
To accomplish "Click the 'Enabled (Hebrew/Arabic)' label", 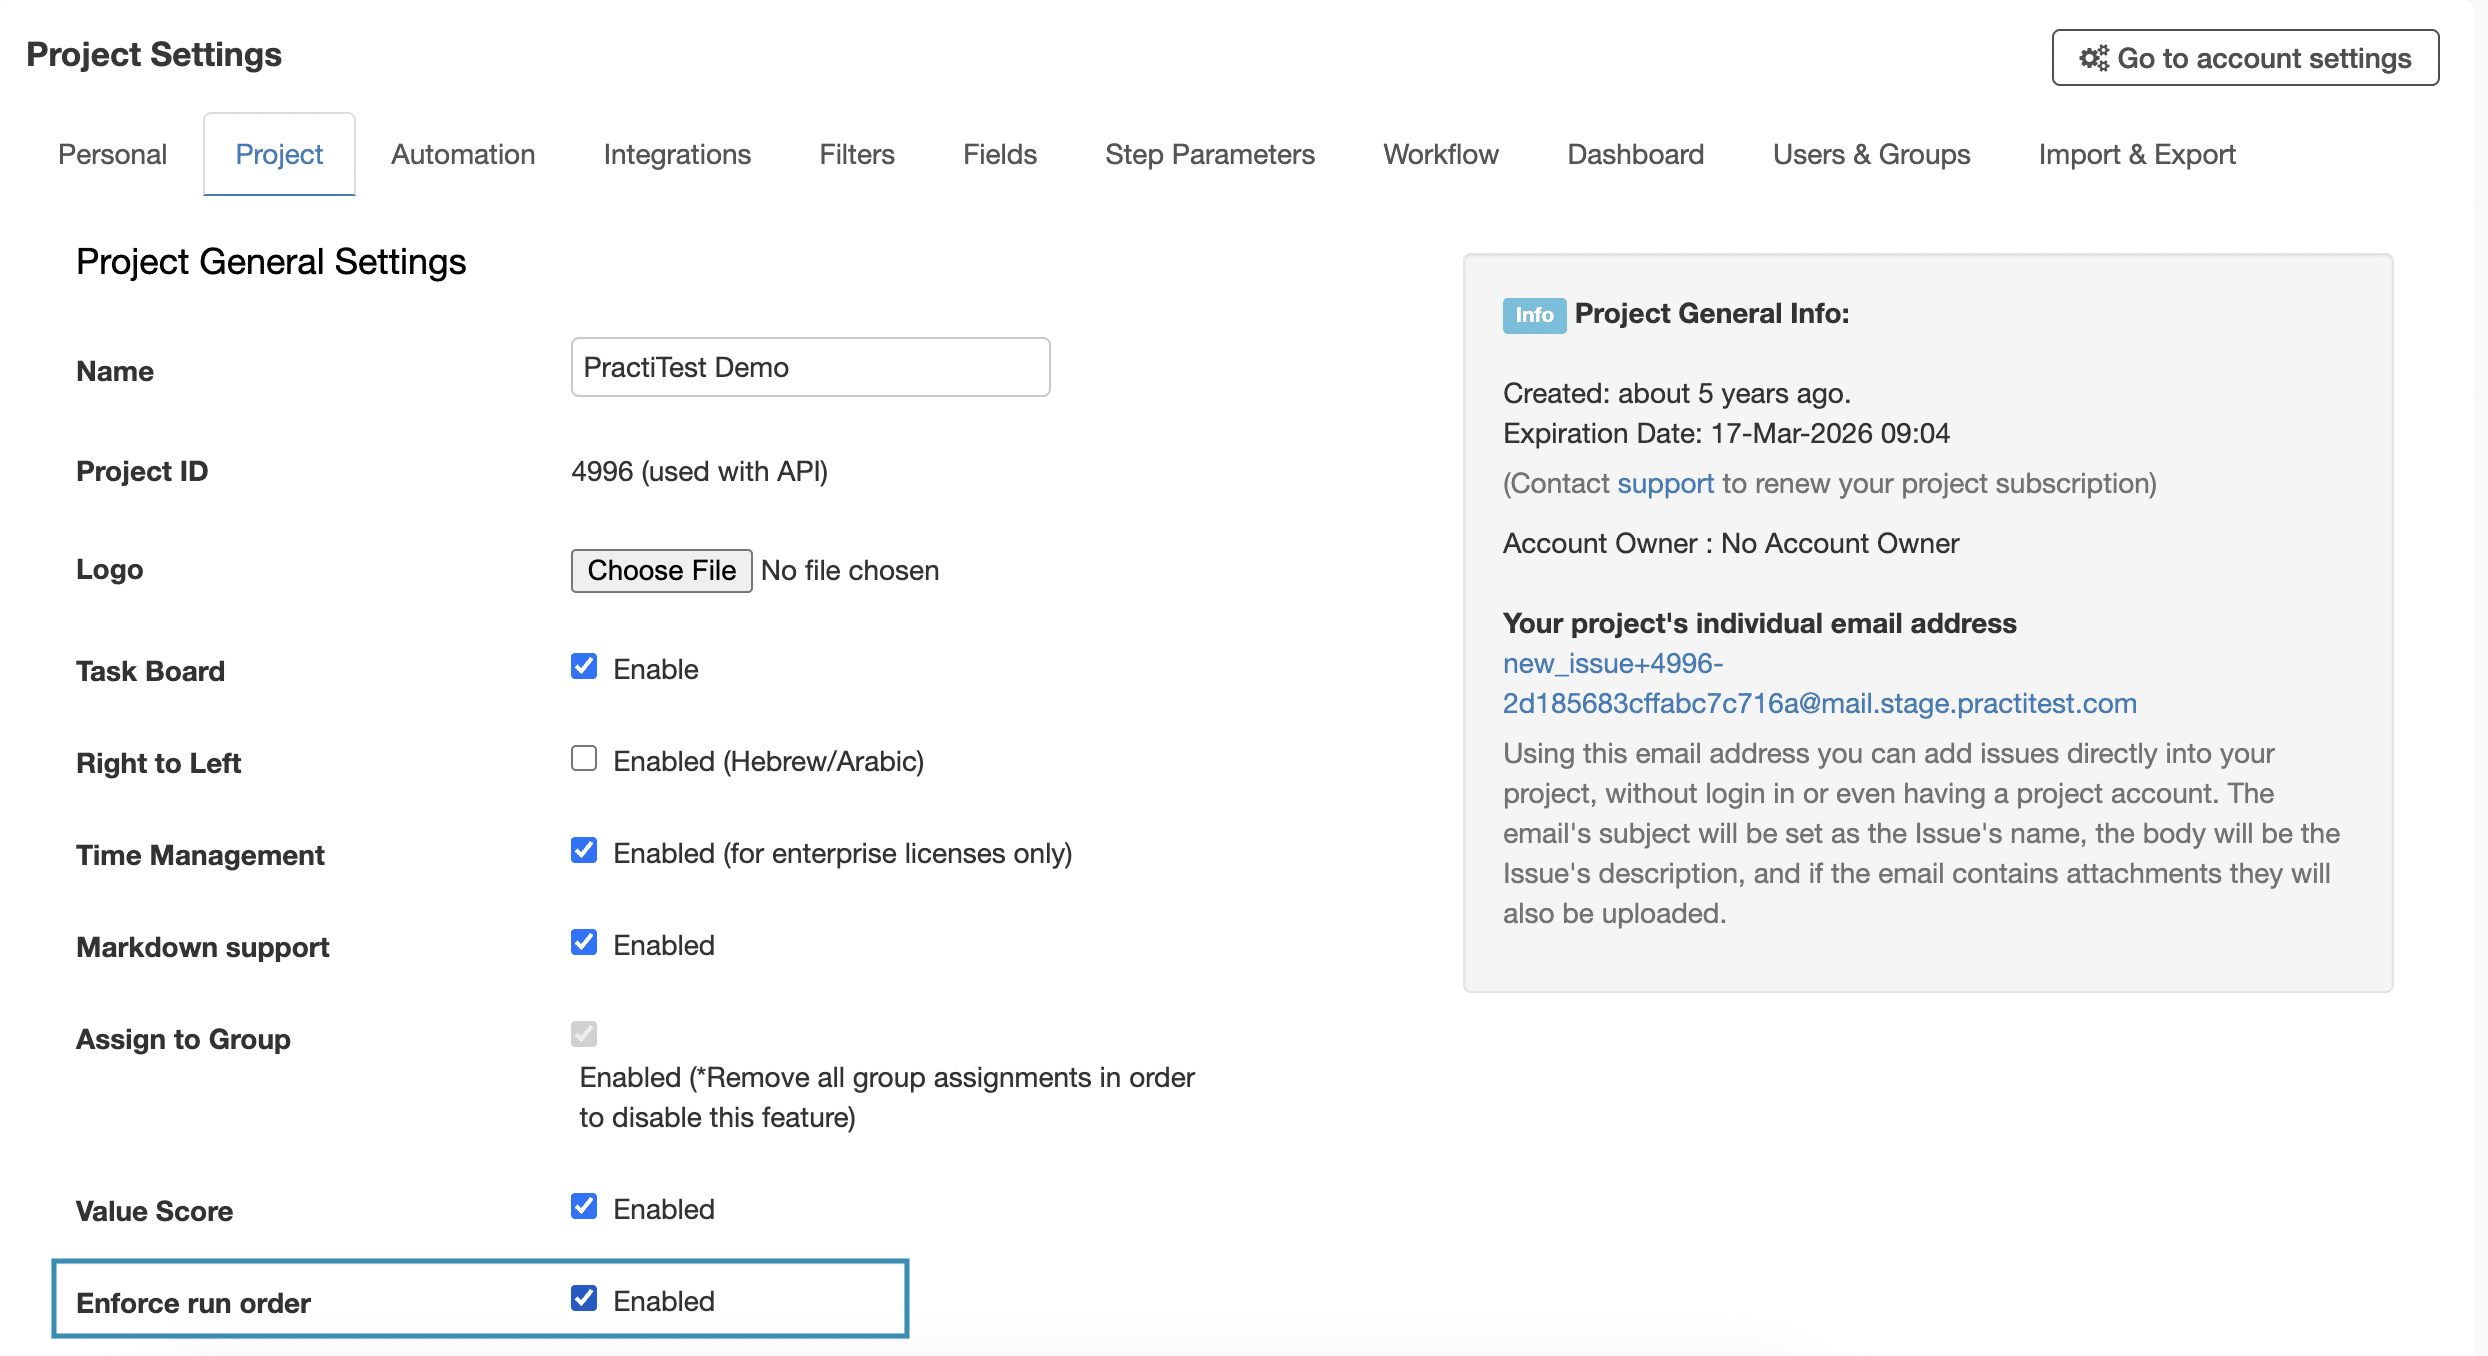I will pyautogui.click(x=768, y=761).
